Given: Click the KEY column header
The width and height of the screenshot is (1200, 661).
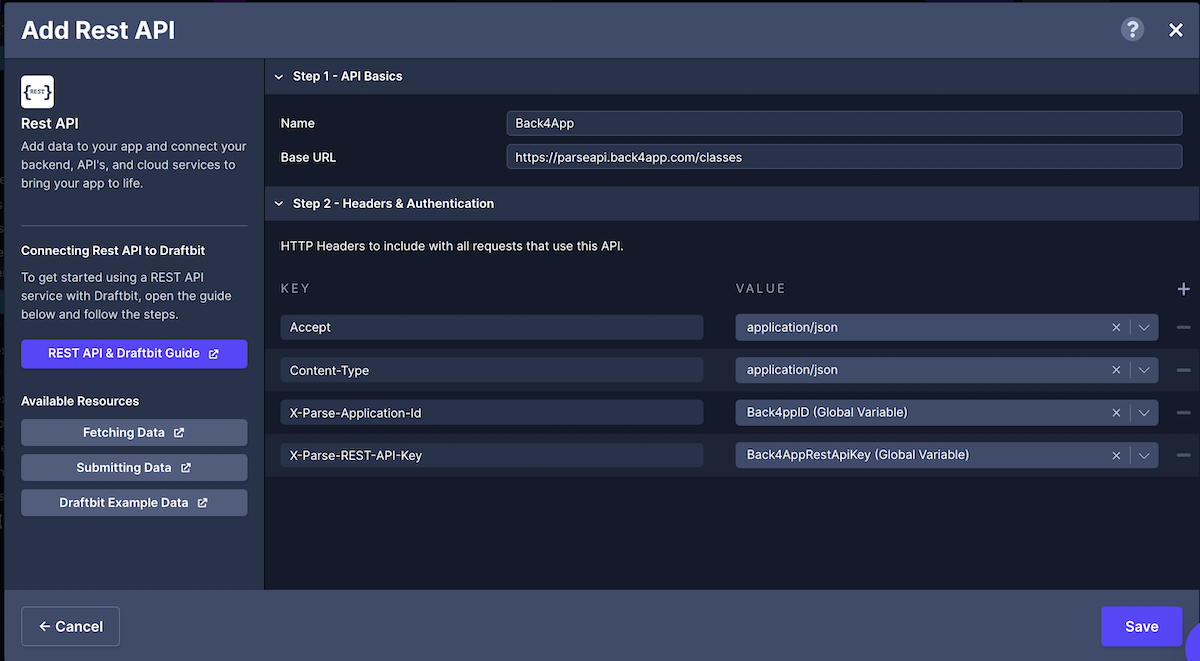Looking at the screenshot, I should [x=295, y=288].
